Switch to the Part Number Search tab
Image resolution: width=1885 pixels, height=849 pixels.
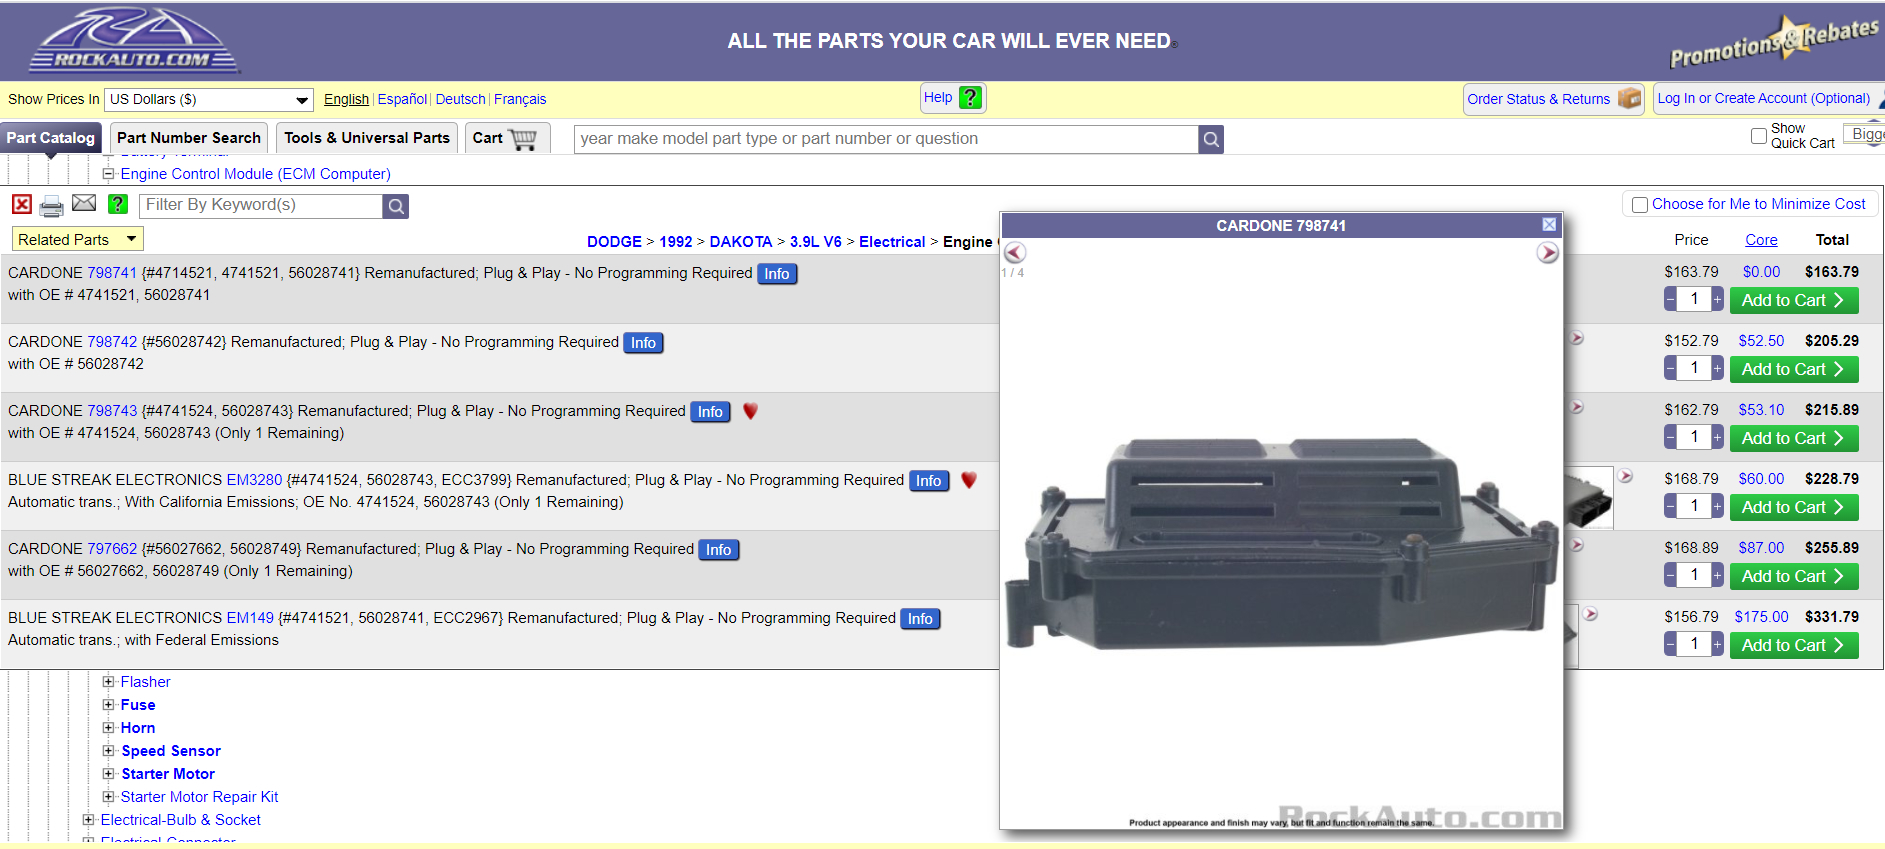click(189, 138)
